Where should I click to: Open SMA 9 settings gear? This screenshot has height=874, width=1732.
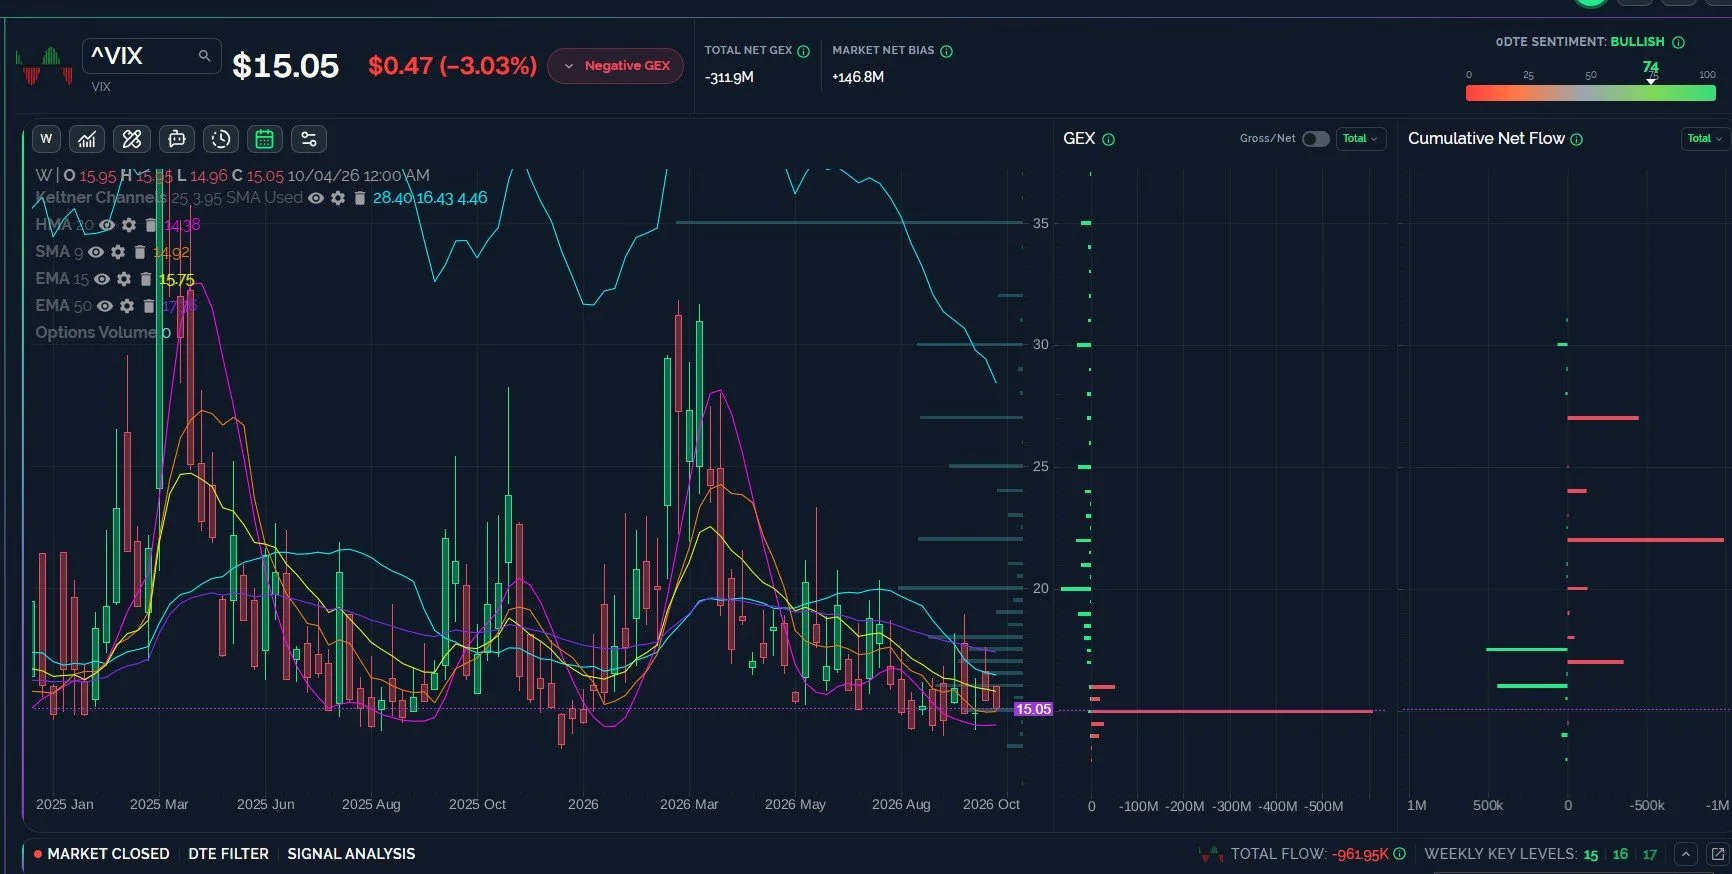click(118, 252)
